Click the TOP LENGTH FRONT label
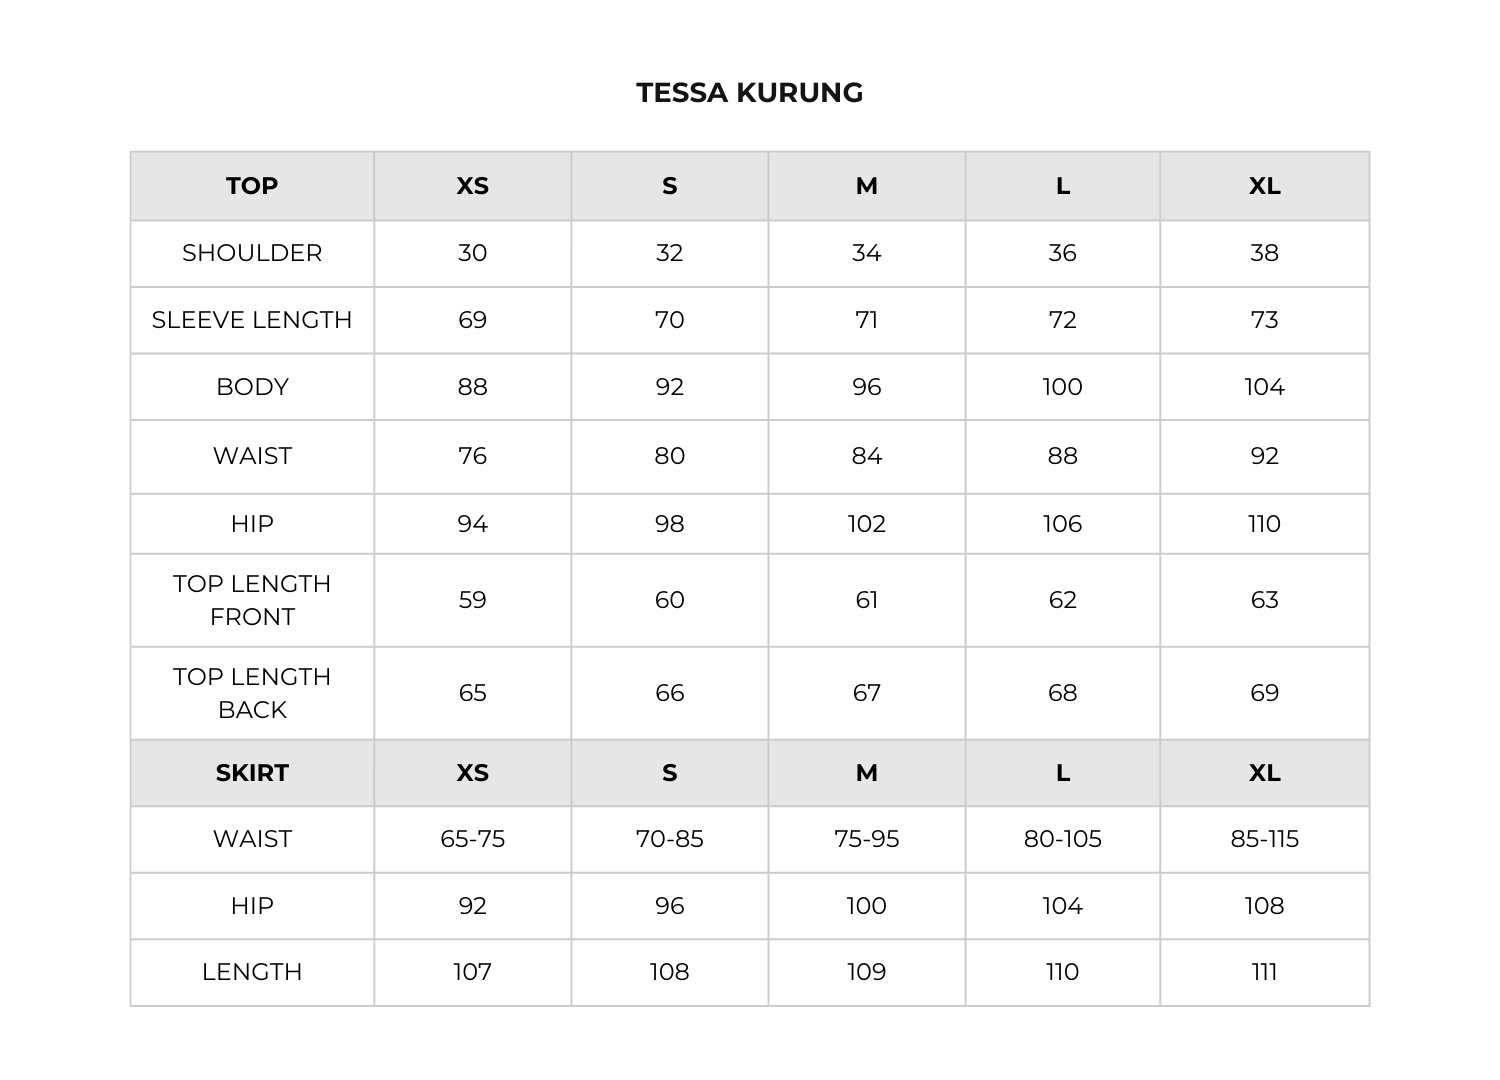 point(252,600)
